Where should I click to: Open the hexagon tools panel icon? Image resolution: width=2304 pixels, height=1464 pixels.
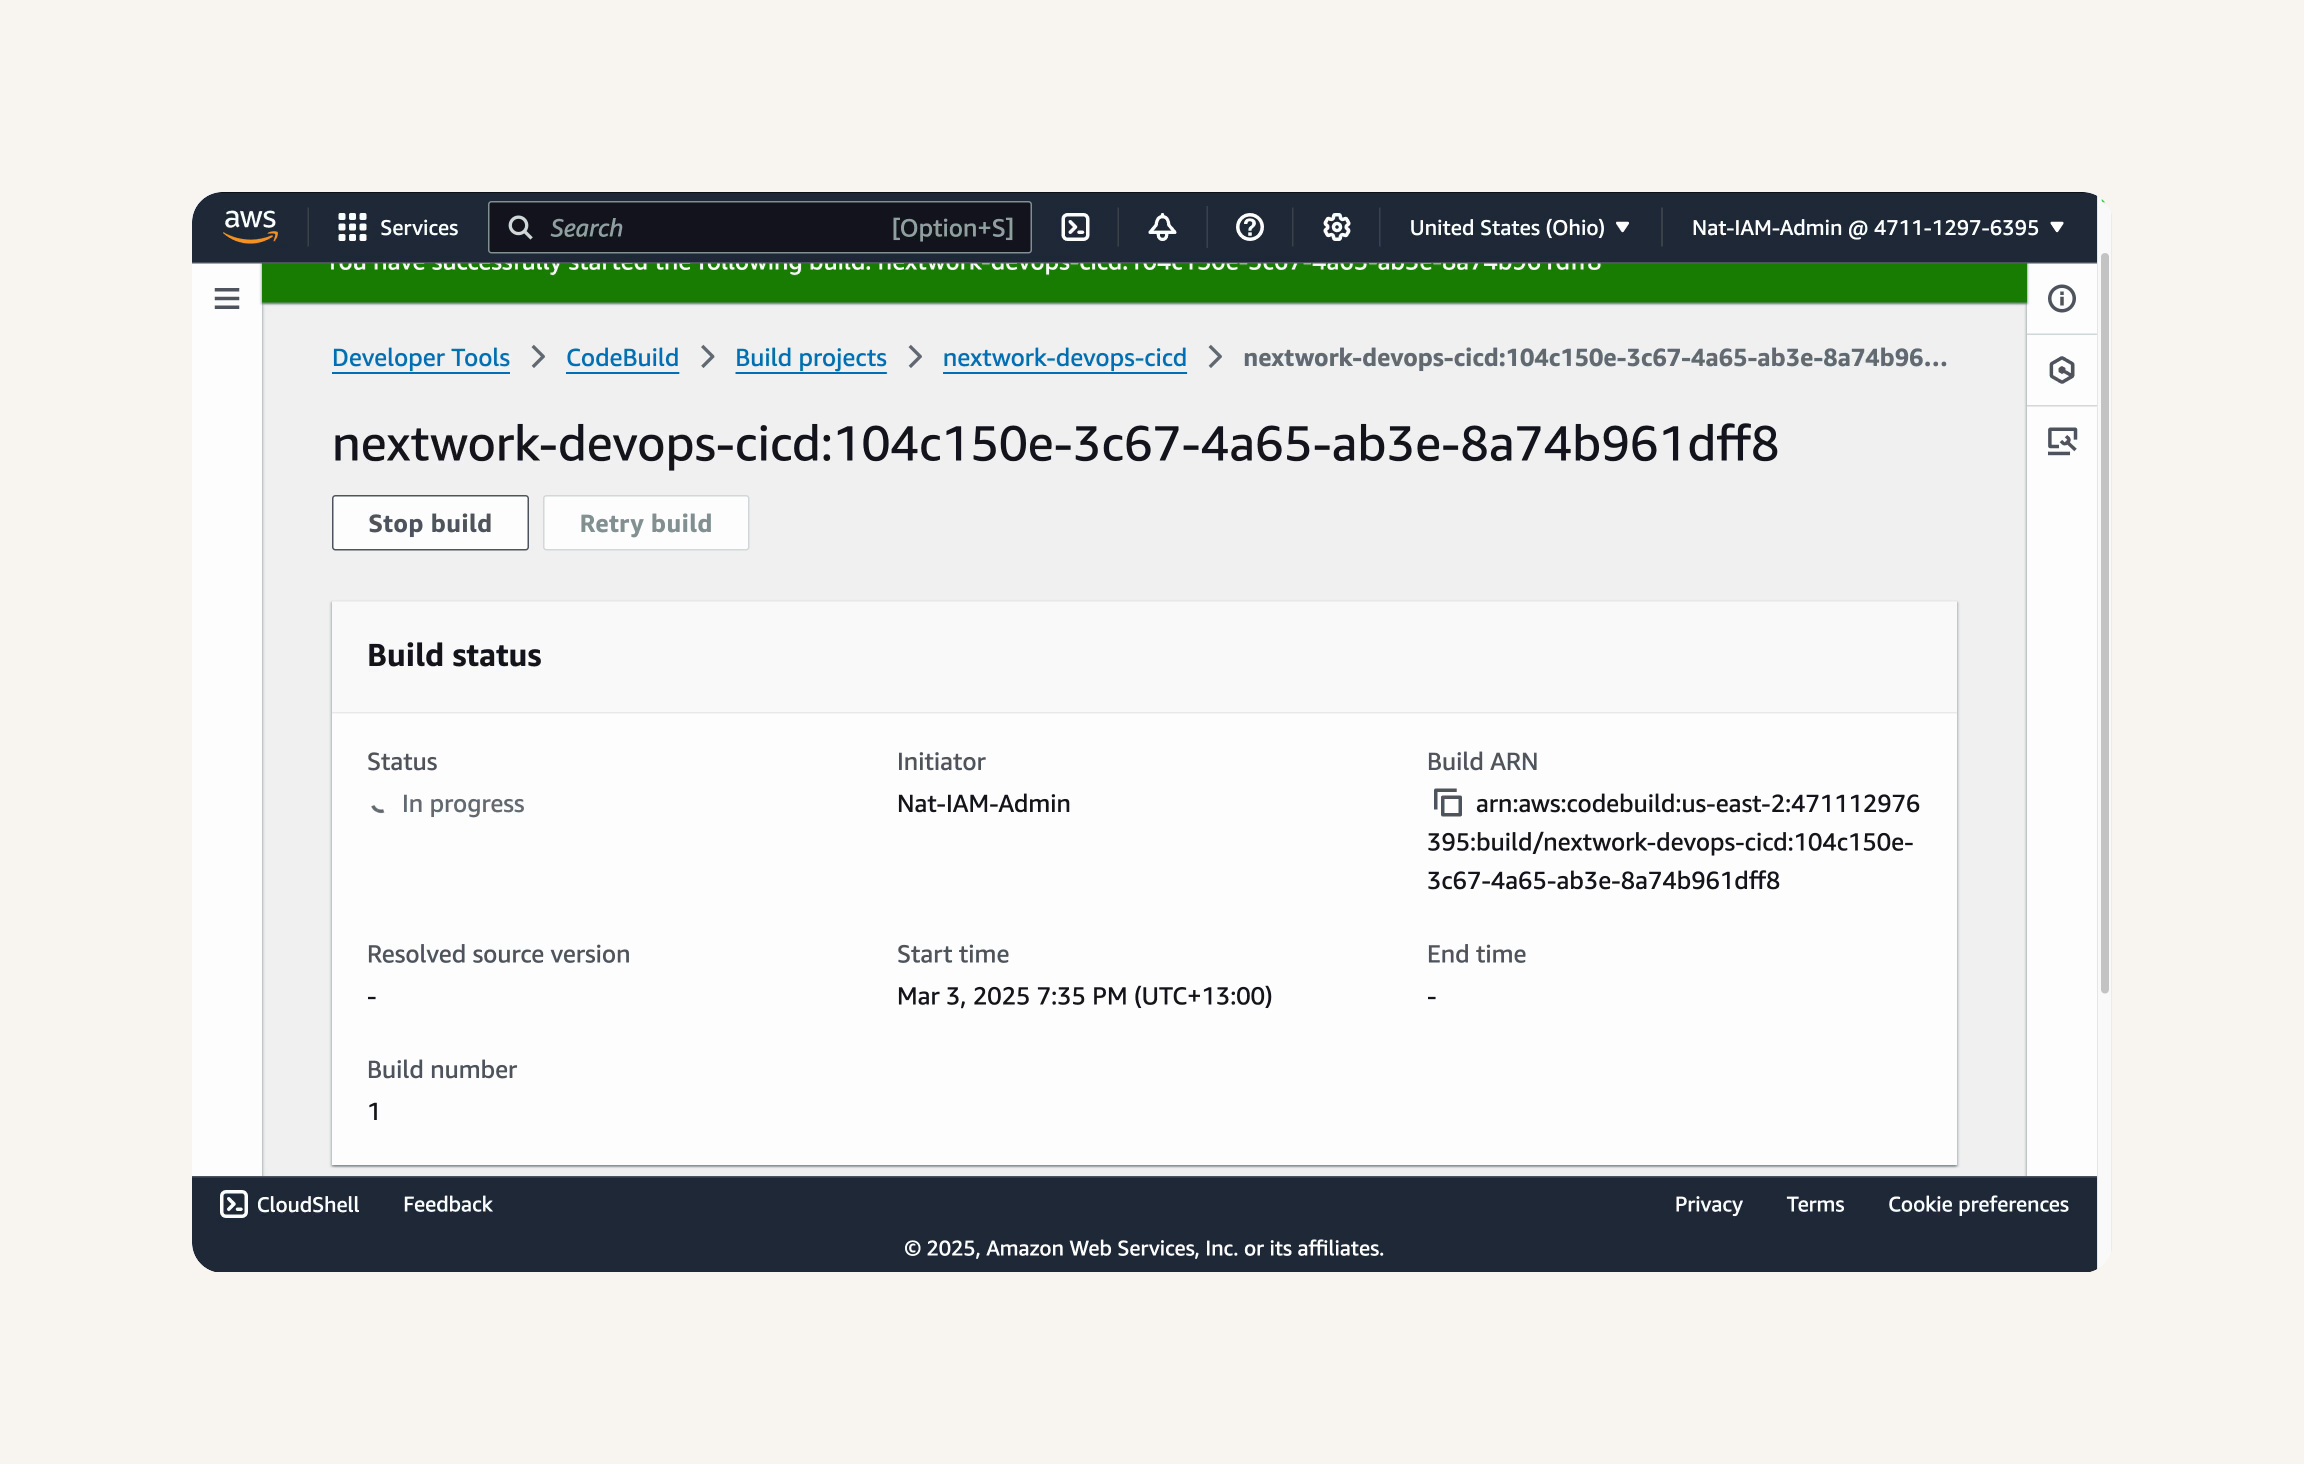coord(2062,370)
